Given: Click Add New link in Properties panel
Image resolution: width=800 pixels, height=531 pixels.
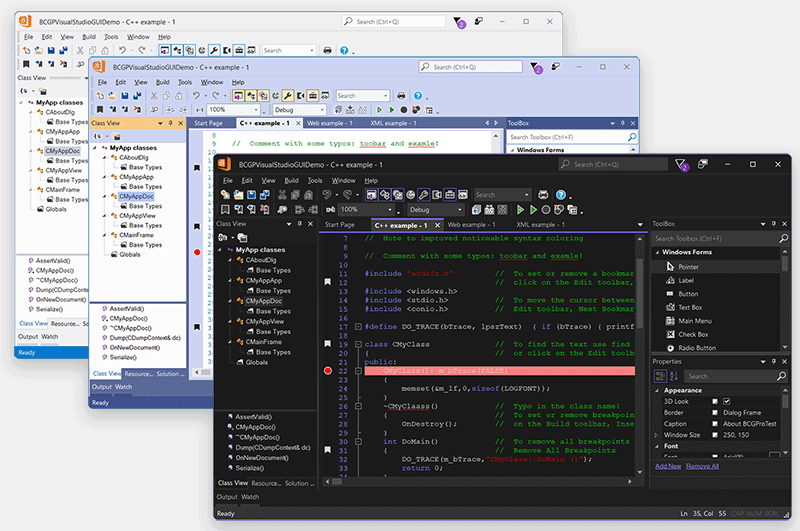Looking at the screenshot, I should pos(668,466).
